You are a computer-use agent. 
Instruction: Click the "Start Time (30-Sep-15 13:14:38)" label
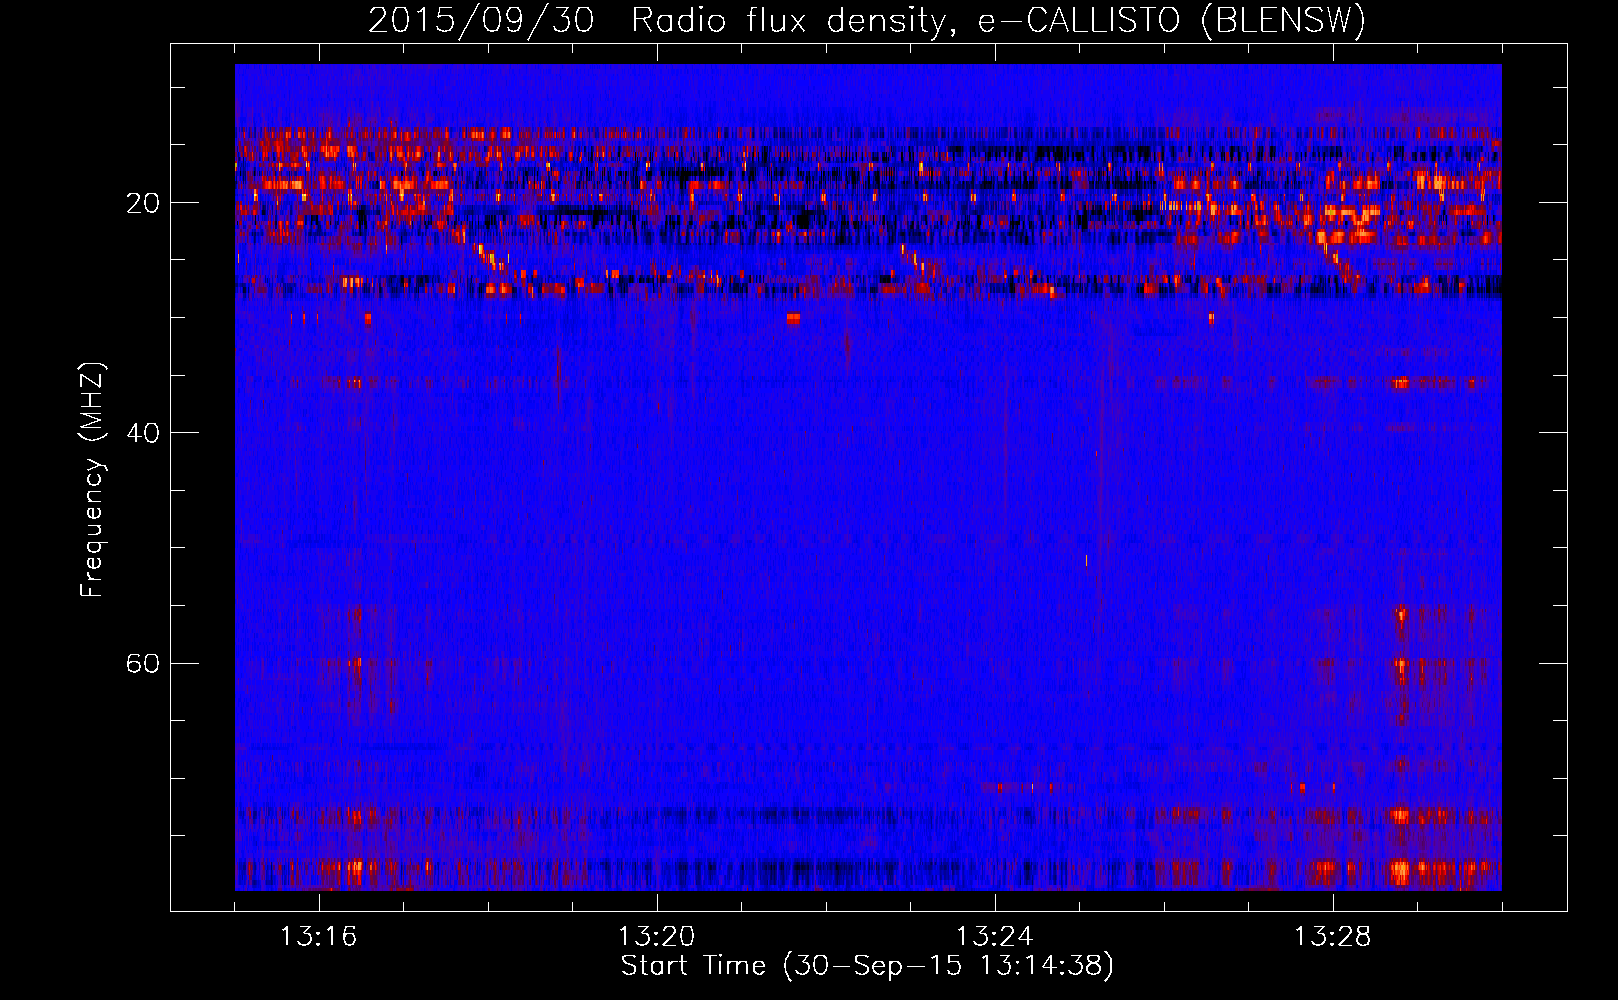867,966
